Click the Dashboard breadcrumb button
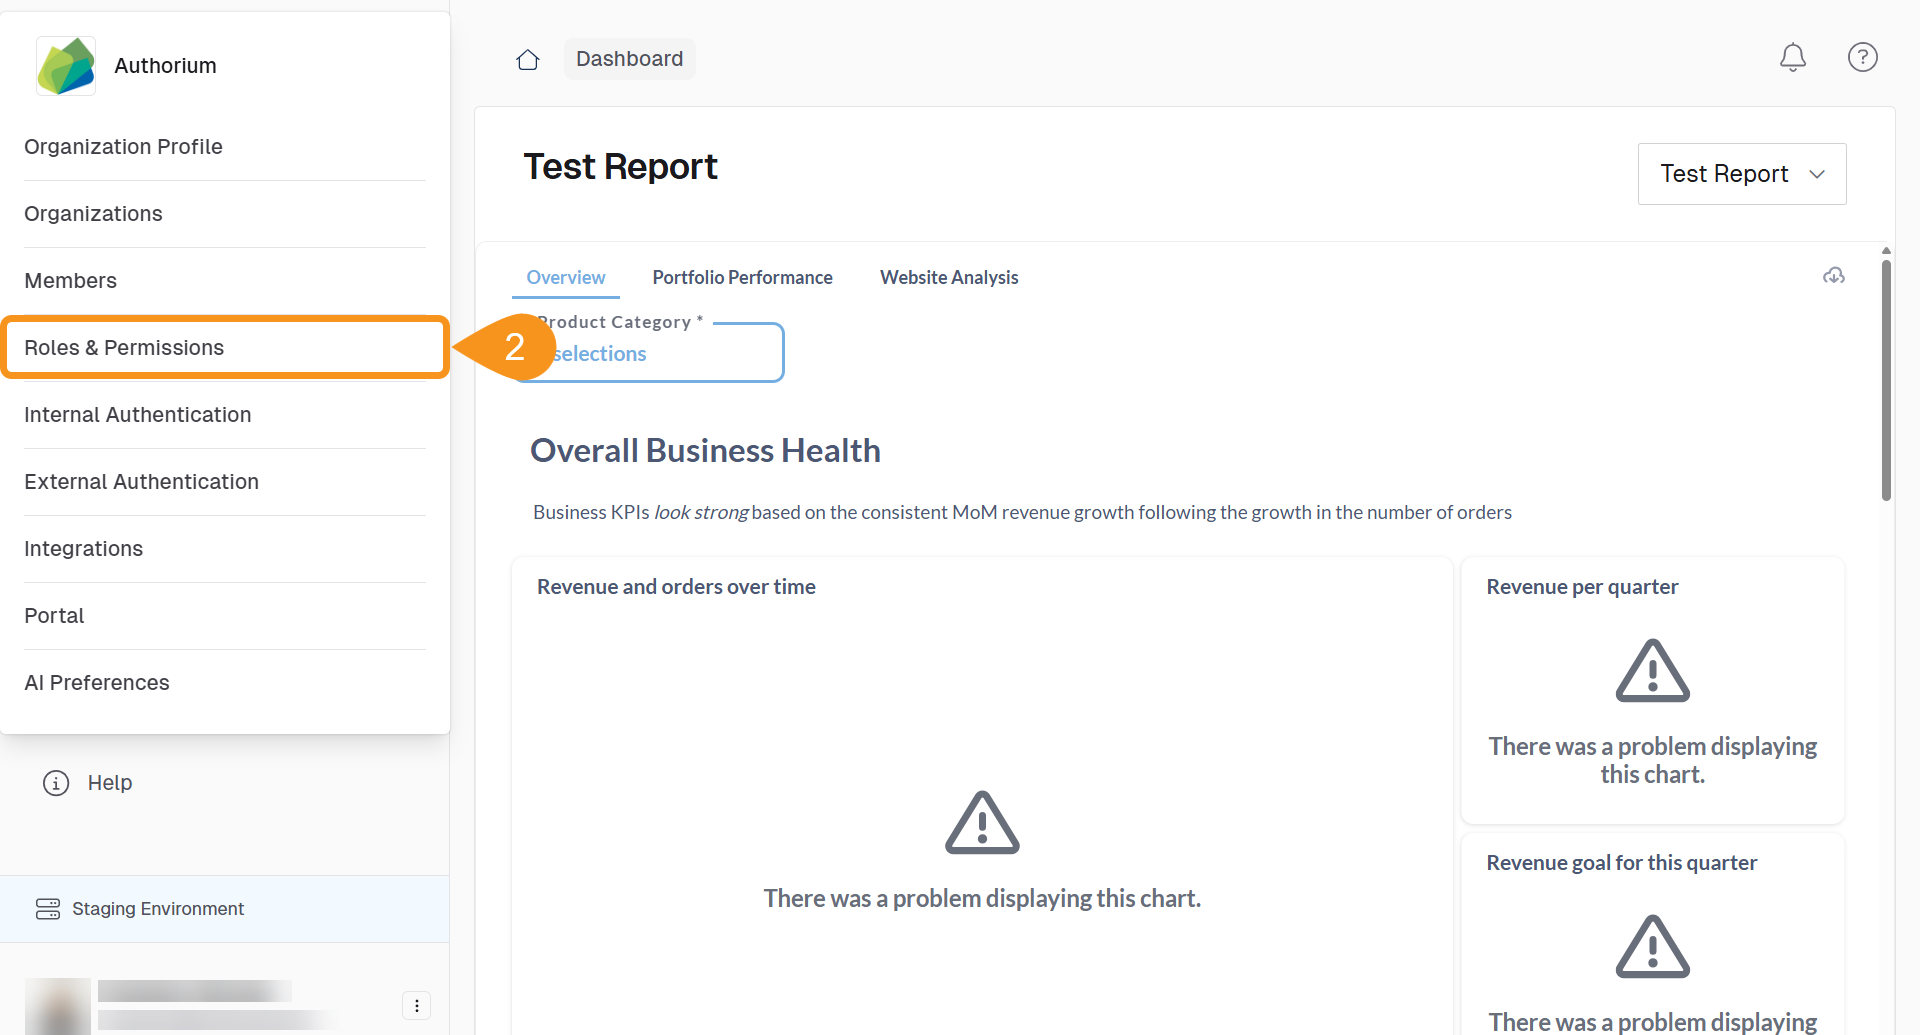Viewport: 1920px width, 1035px height. (x=629, y=59)
